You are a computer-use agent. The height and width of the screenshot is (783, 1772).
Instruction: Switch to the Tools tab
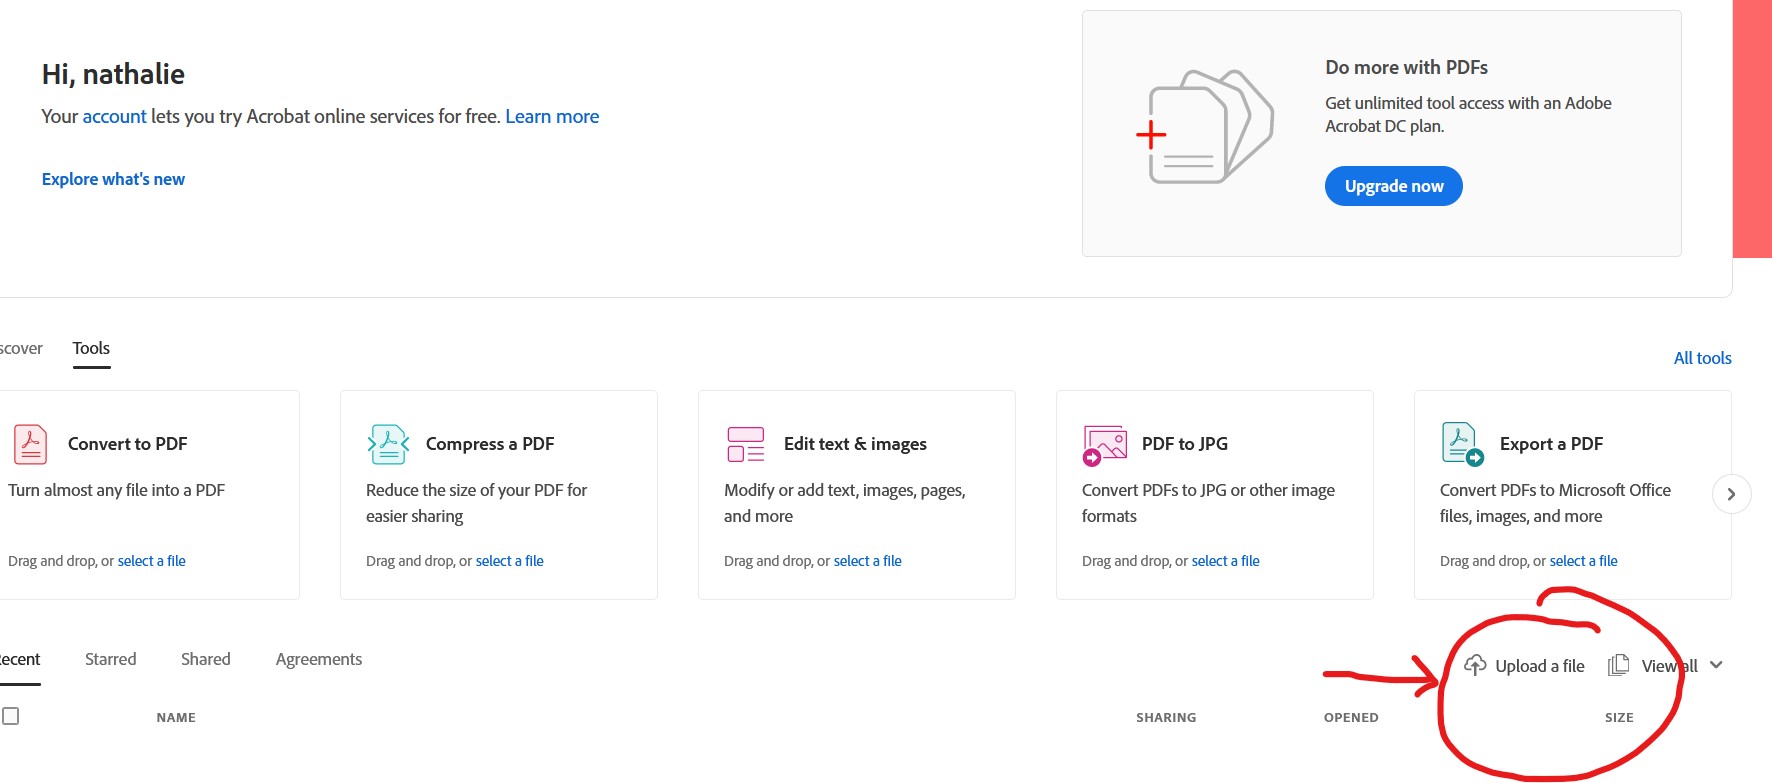(91, 348)
